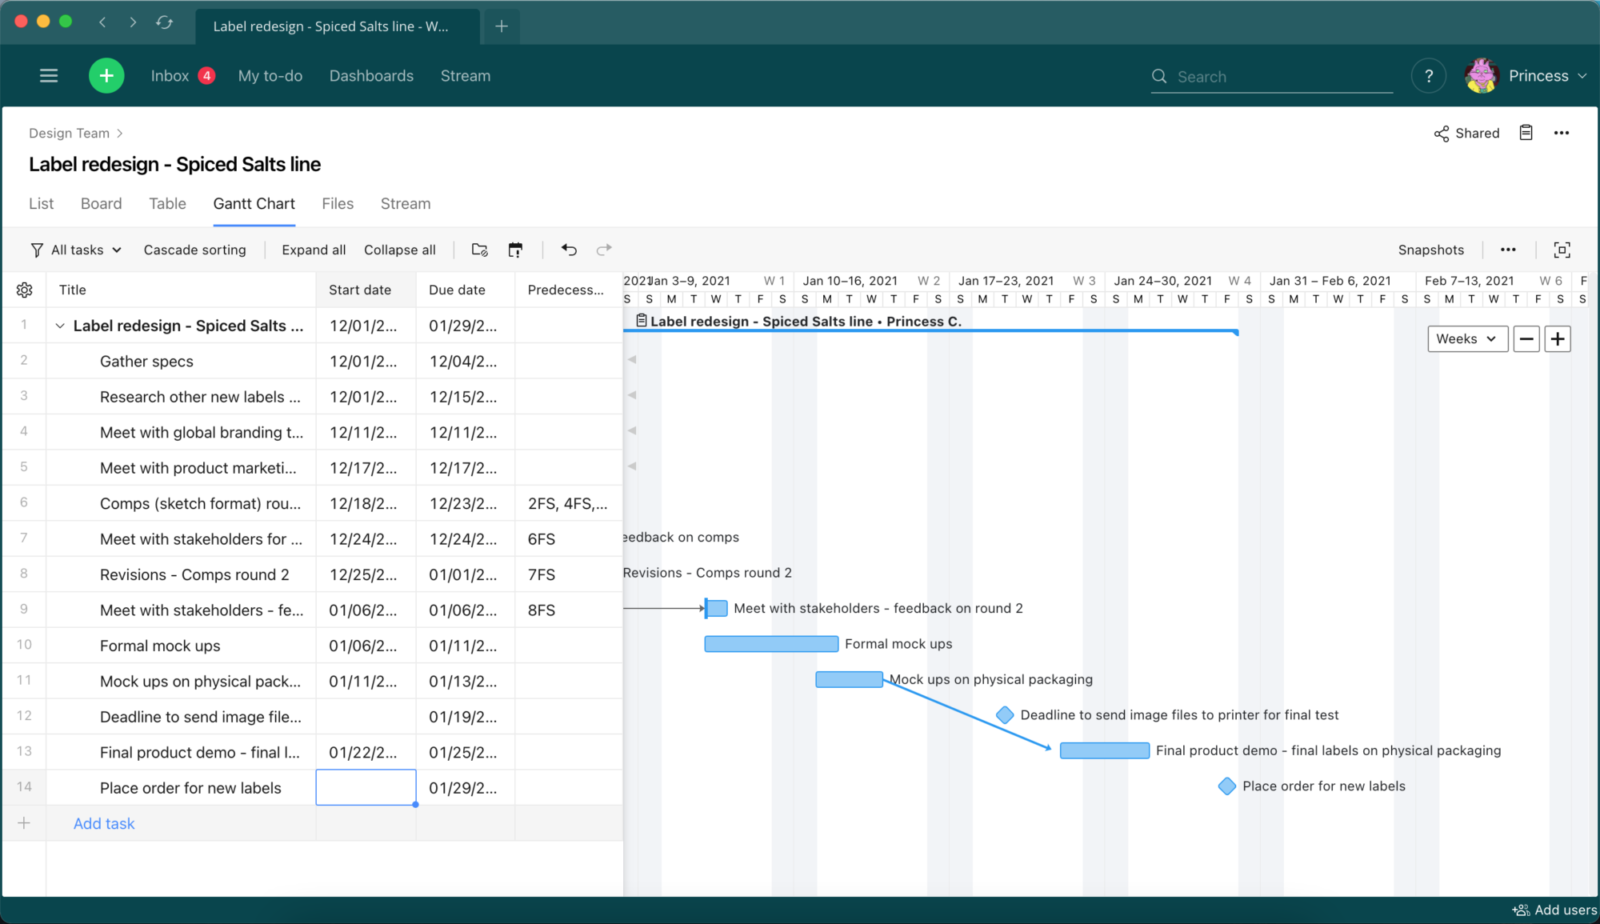
Task: Zoom in the Gantt chart with plus
Action: click(1557, 339)
